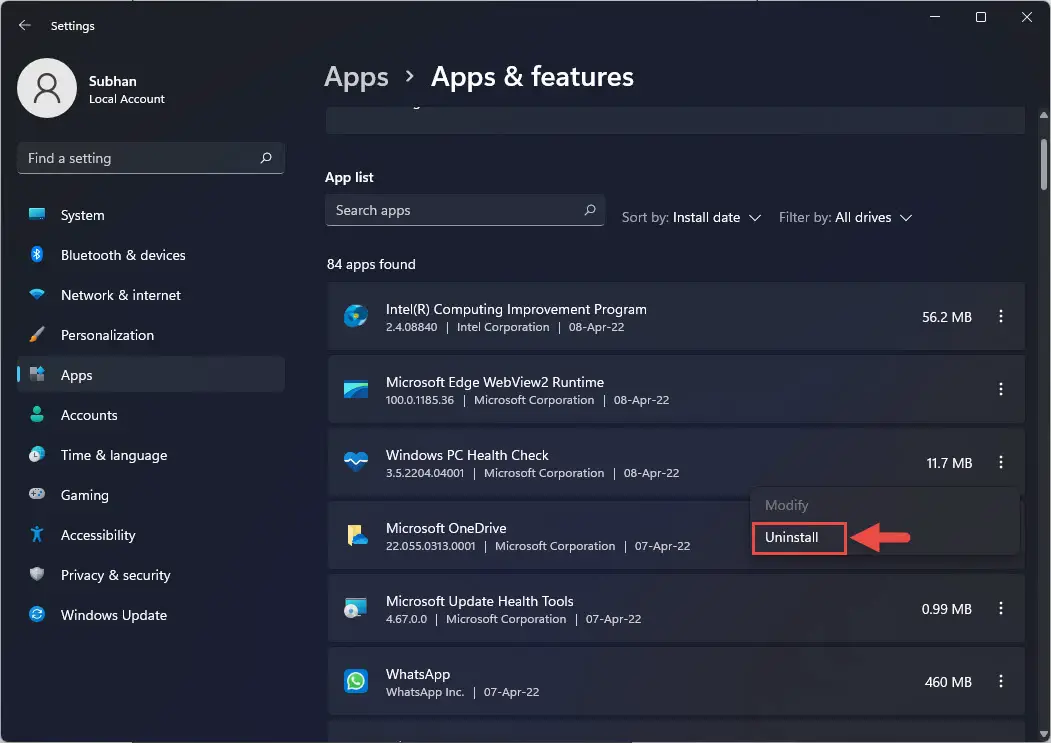Click the Microsoft OneDrive app icon

click(x=357, y=535)
